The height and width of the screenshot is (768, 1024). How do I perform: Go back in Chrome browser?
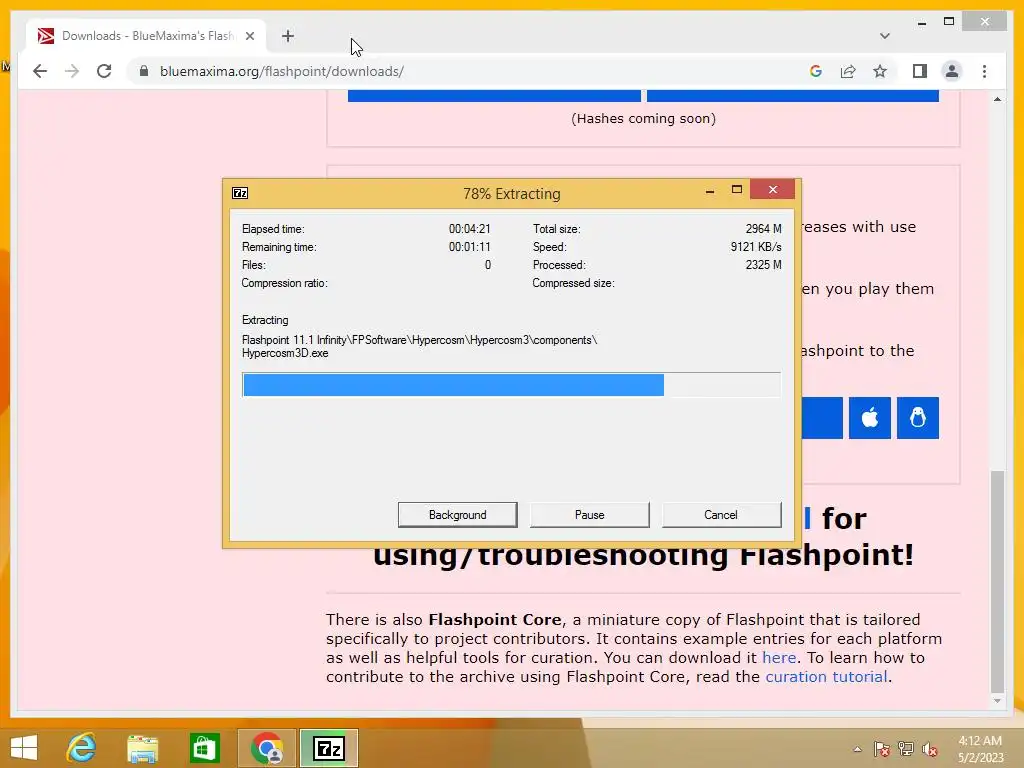tap(40, 71)
